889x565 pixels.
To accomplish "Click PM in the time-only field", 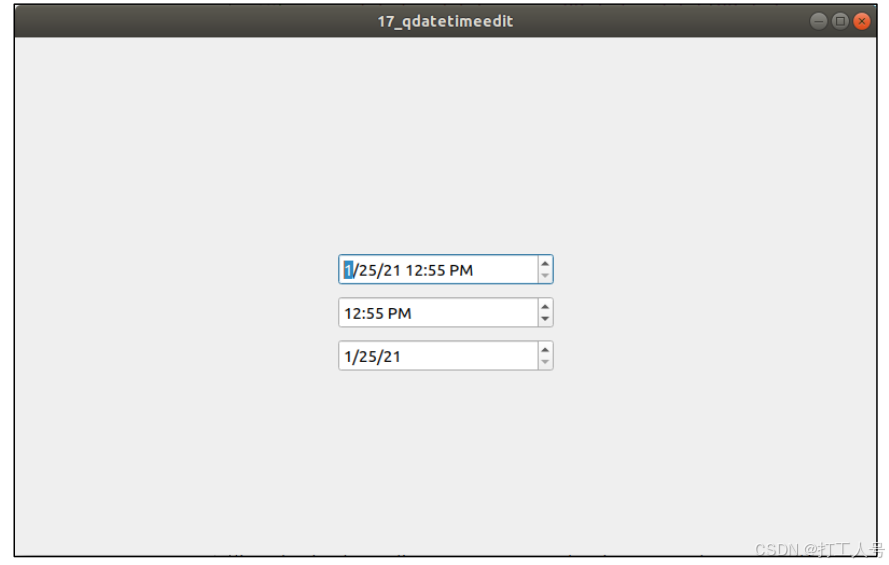I will [x=400, y=313].
